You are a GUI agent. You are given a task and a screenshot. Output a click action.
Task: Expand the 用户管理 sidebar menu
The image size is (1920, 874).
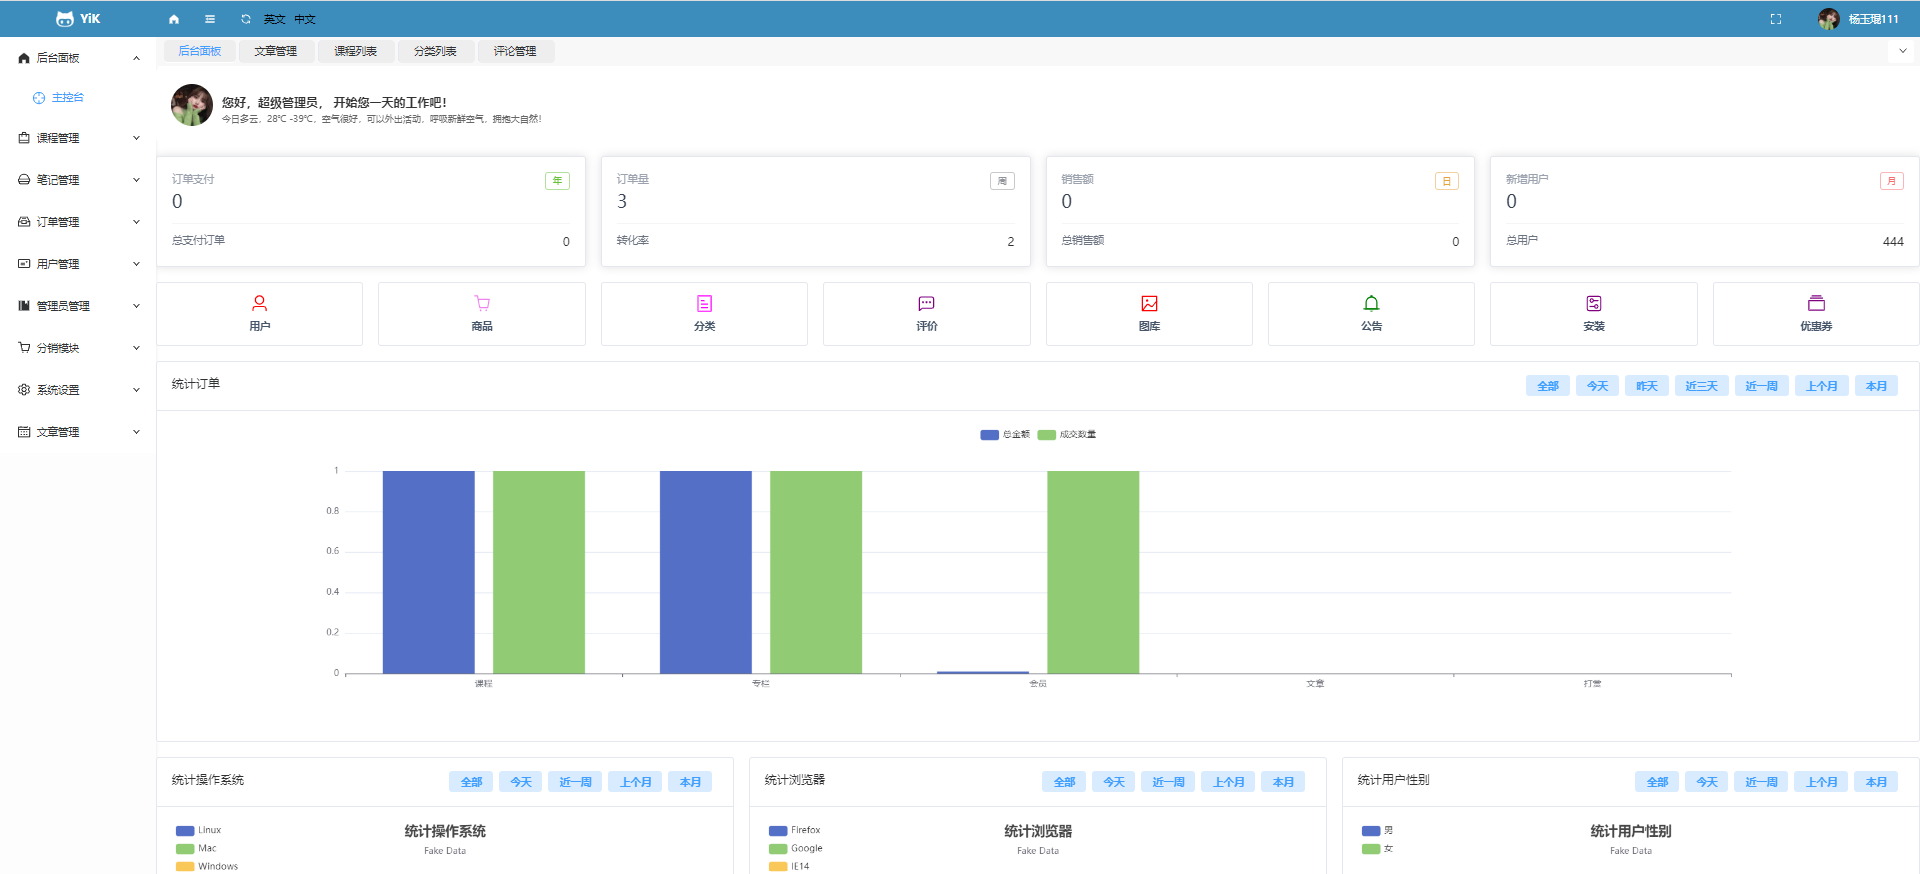pos(78,264)
